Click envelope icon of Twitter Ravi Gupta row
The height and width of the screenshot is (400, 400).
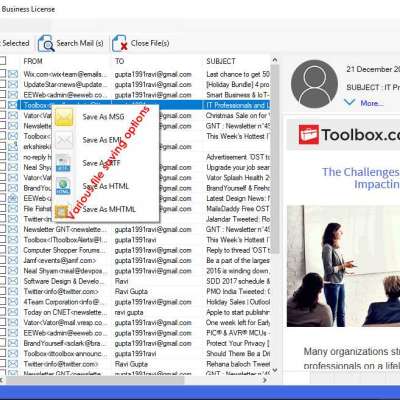click(x=13, y=291)
